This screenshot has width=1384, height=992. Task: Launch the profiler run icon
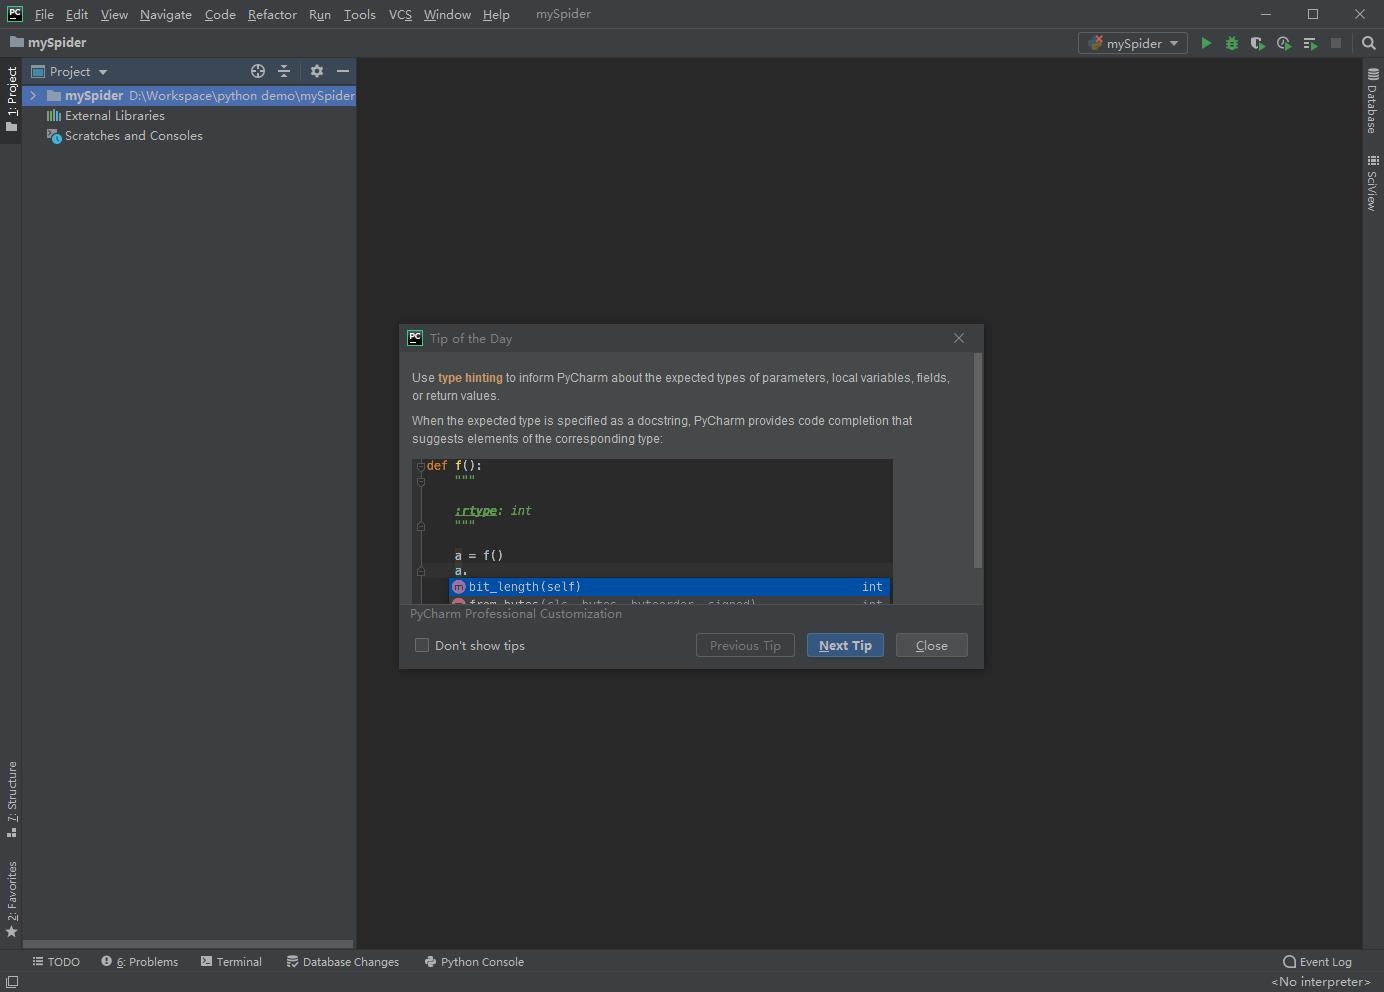click(x=1284, y=43)
